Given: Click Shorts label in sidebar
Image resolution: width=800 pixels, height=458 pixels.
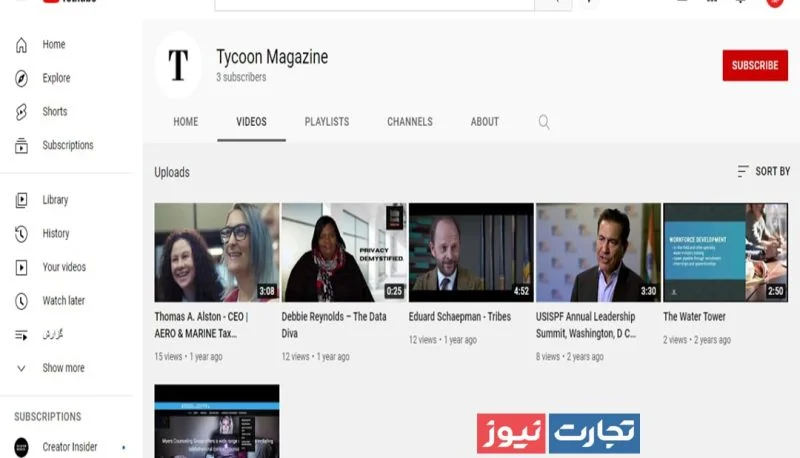Looking at the screenshot, I should 55,112.
